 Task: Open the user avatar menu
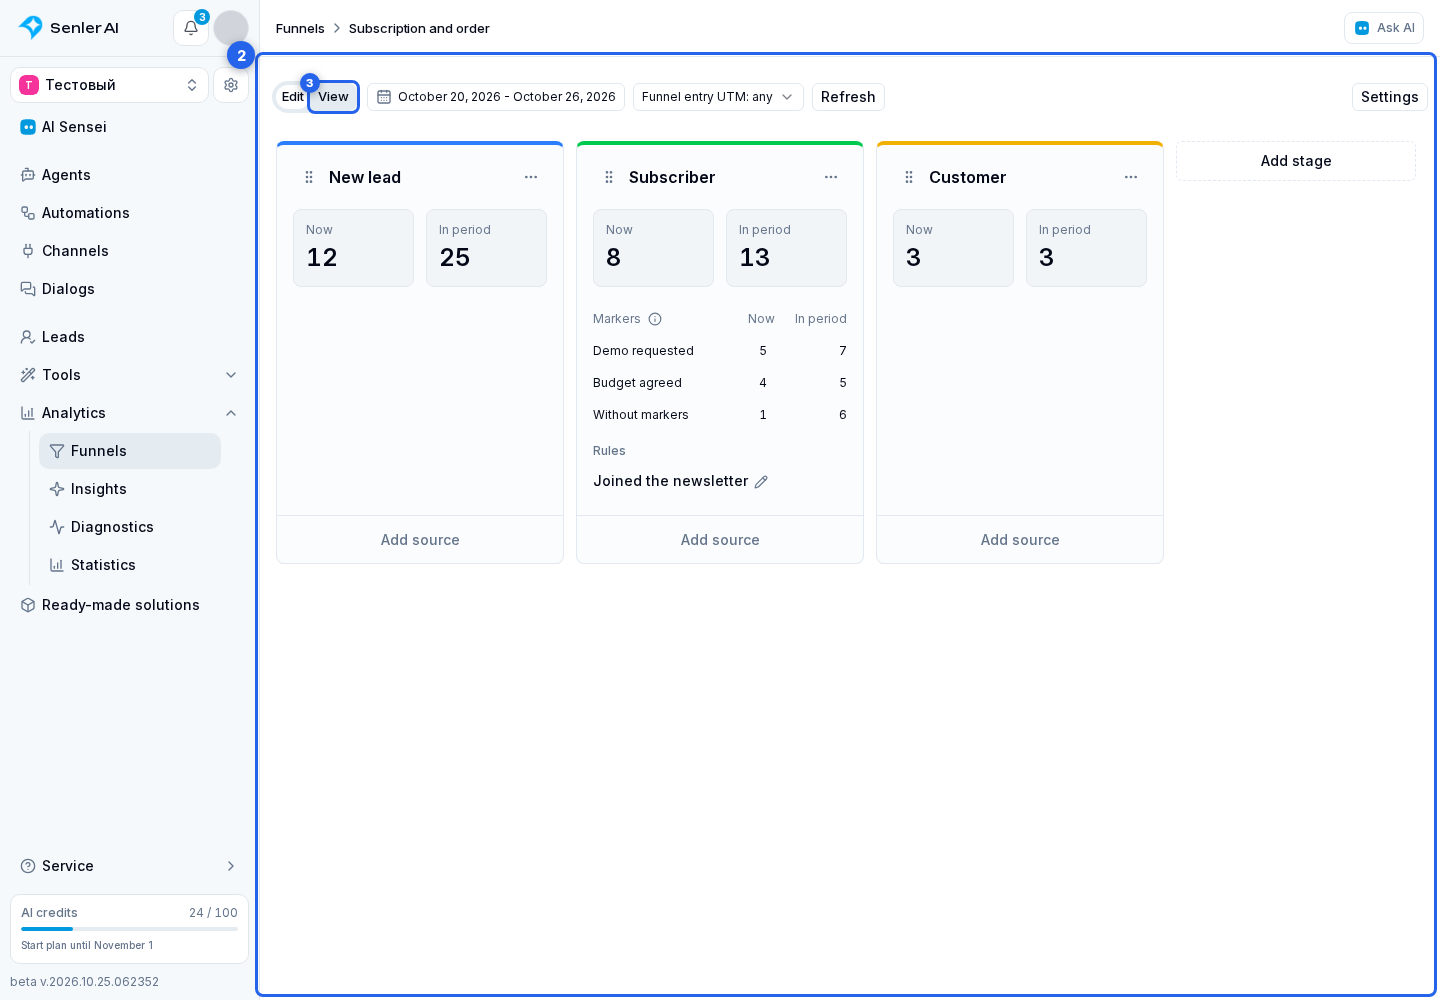231,28
